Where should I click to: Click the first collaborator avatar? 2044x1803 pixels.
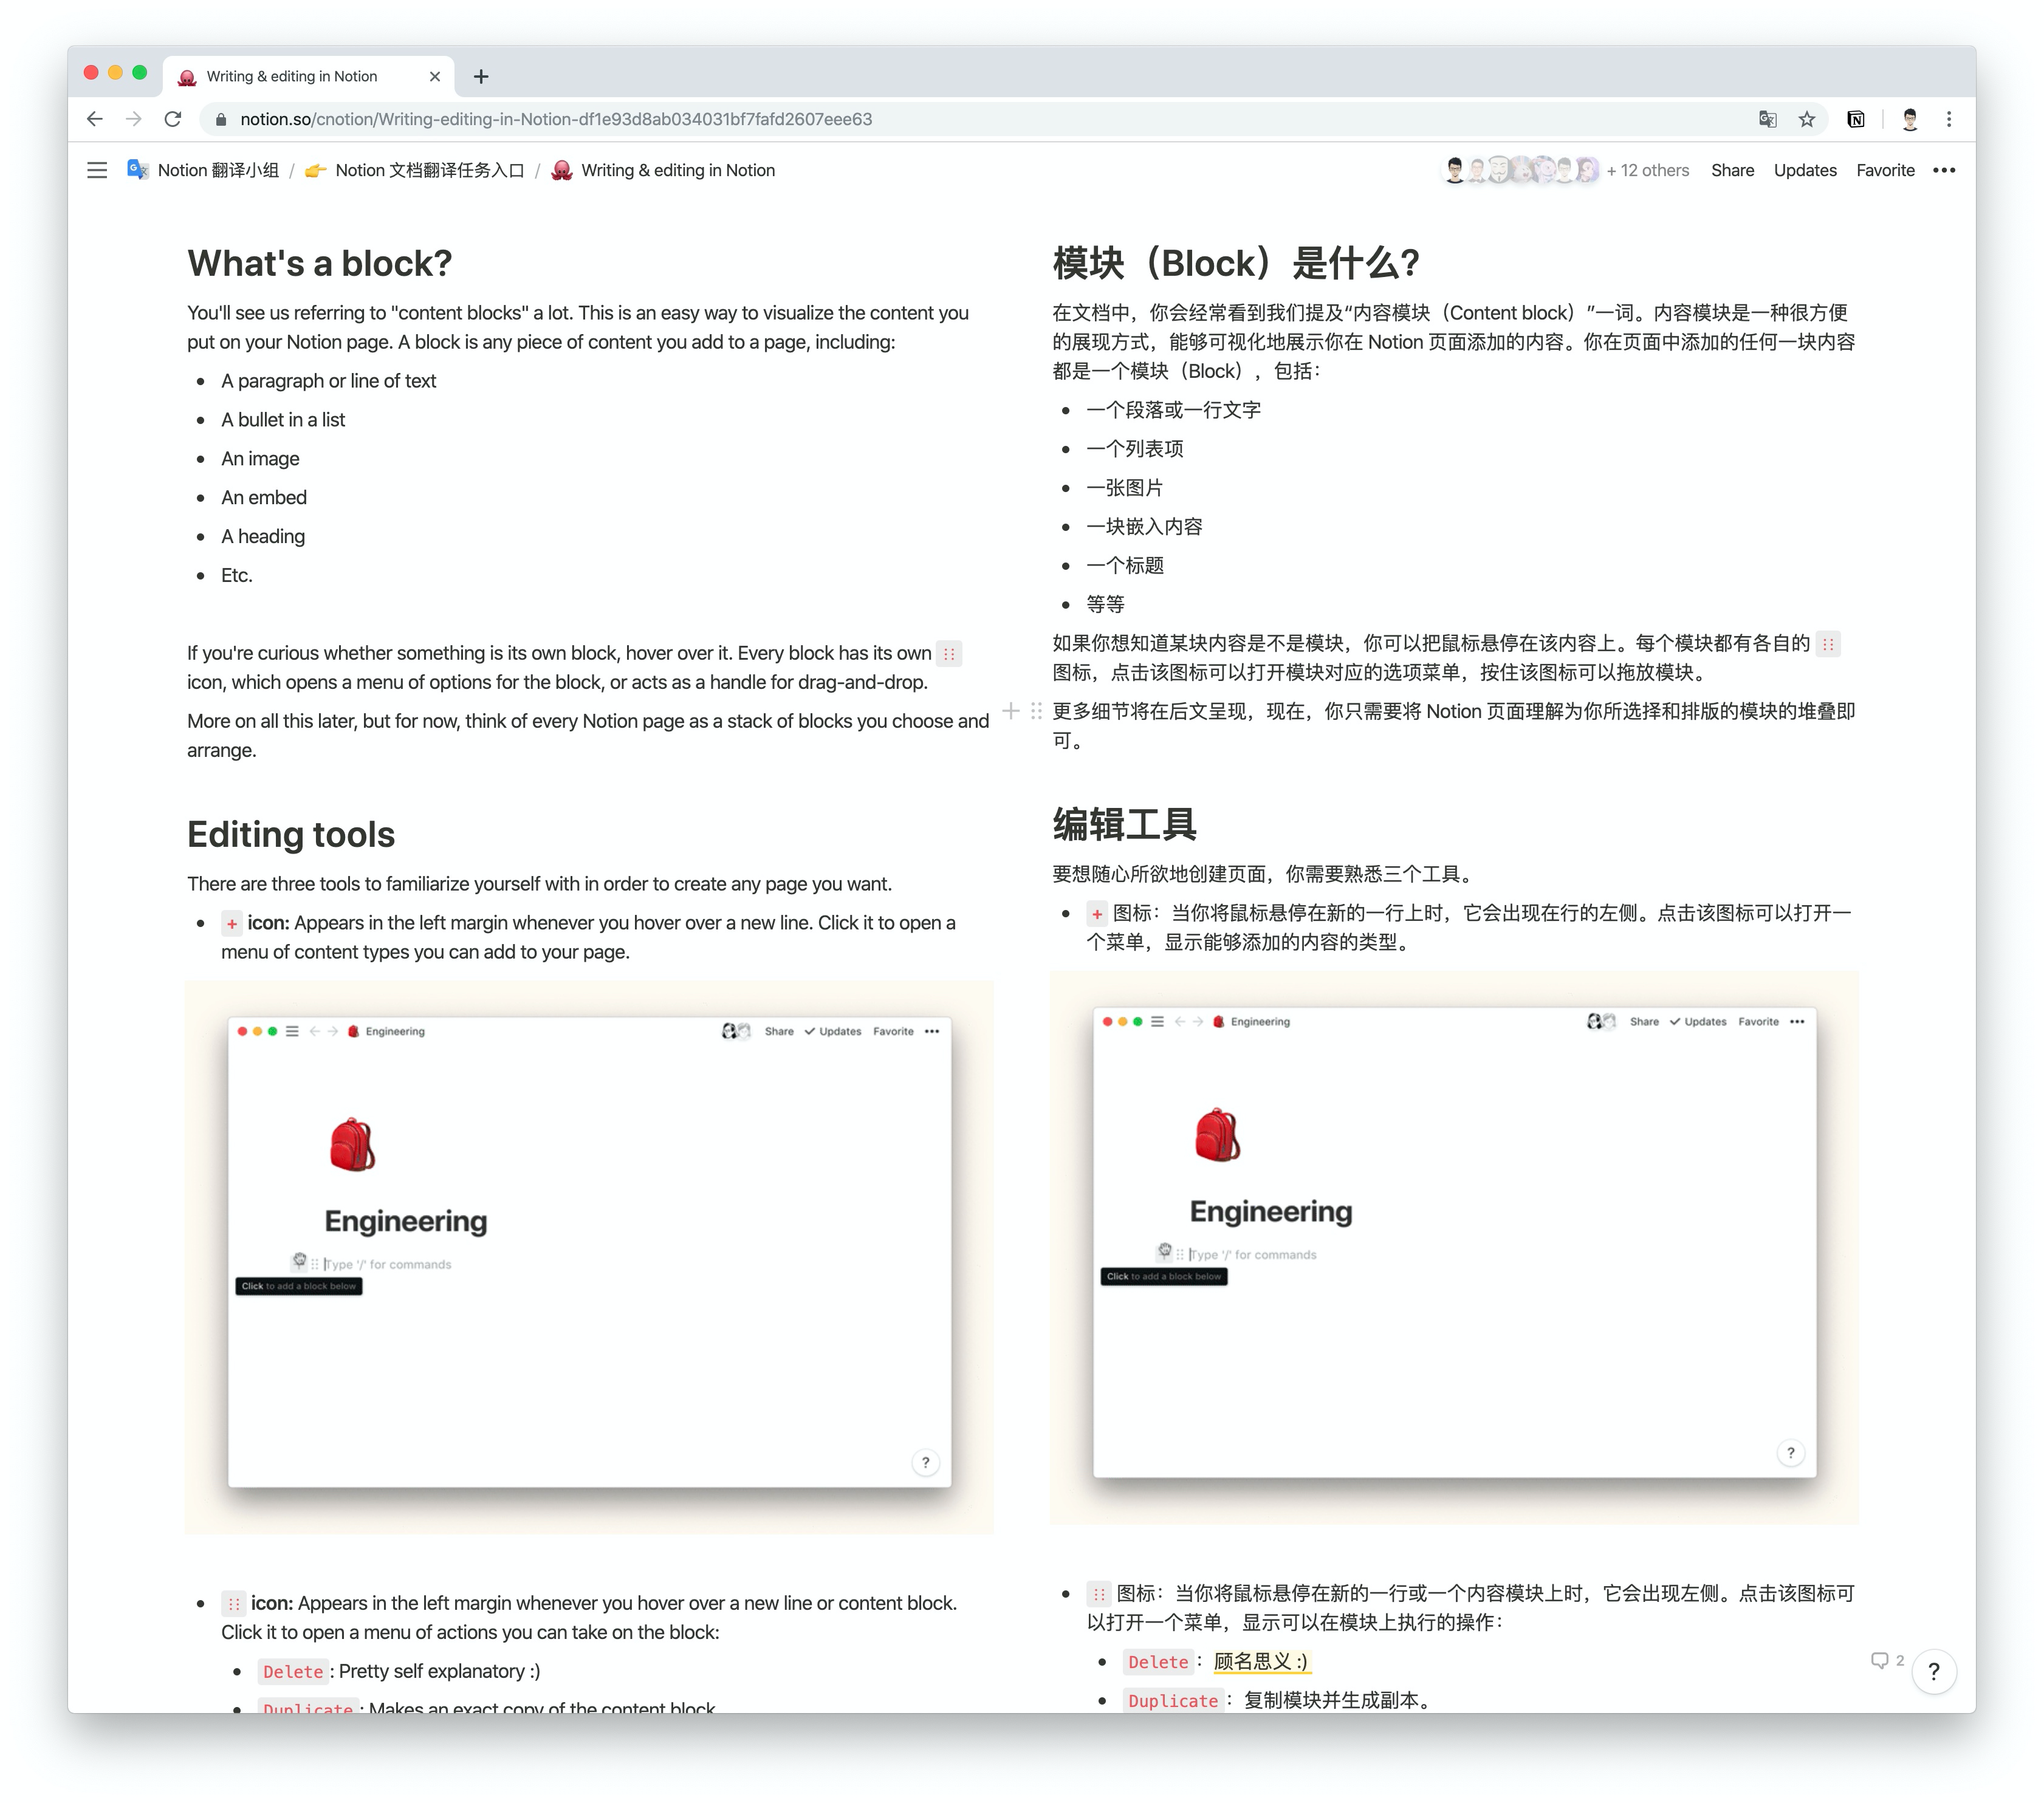click(1454, 170)
